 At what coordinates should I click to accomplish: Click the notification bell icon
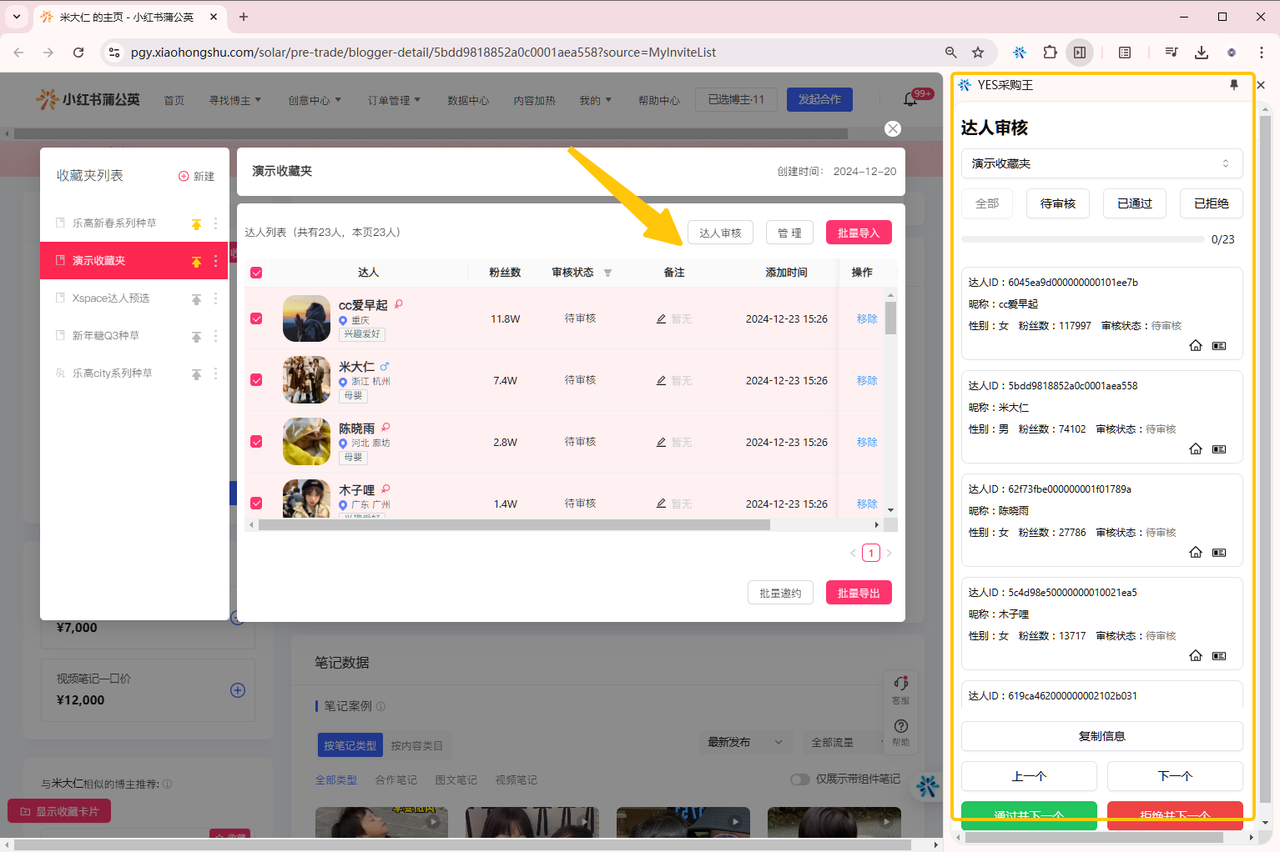(x=910, y=100)
